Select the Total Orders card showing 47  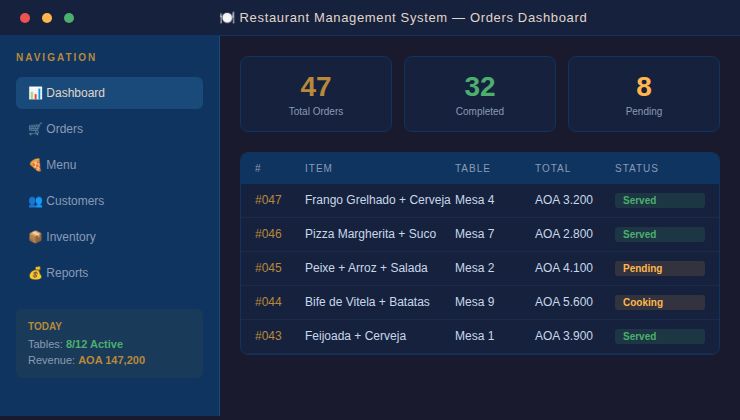coord(316,94)
